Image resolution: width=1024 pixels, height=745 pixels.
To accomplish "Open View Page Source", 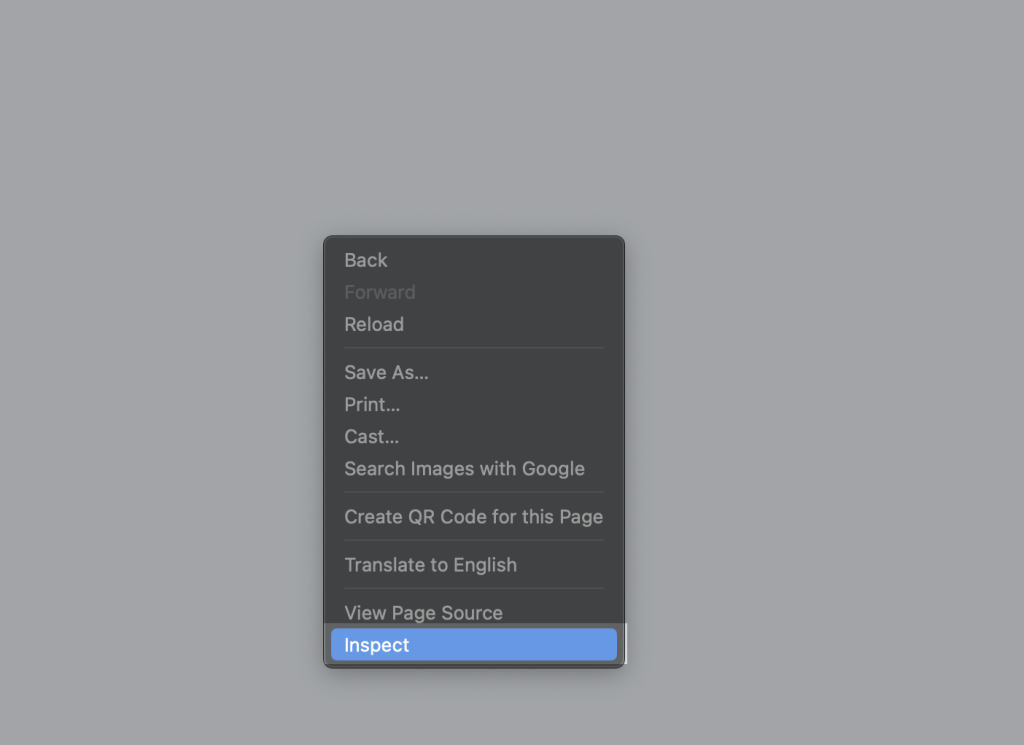I will click(x=423, y=613).
